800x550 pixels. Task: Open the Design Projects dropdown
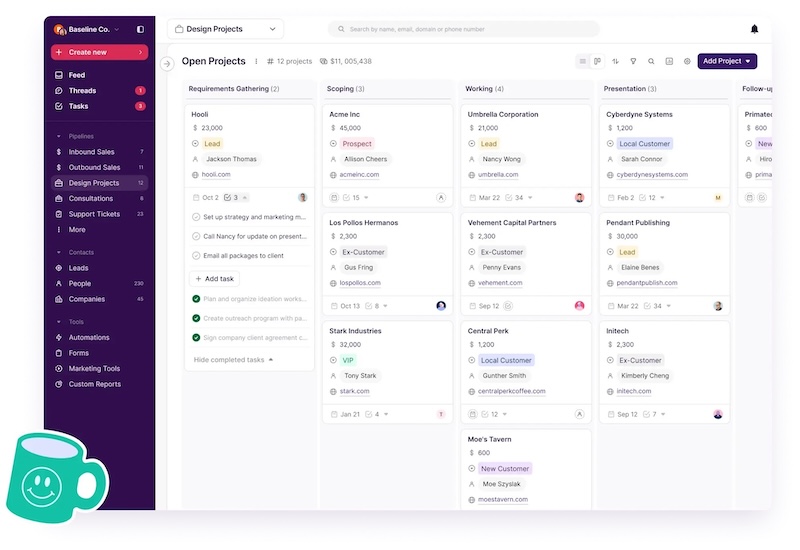225,30
